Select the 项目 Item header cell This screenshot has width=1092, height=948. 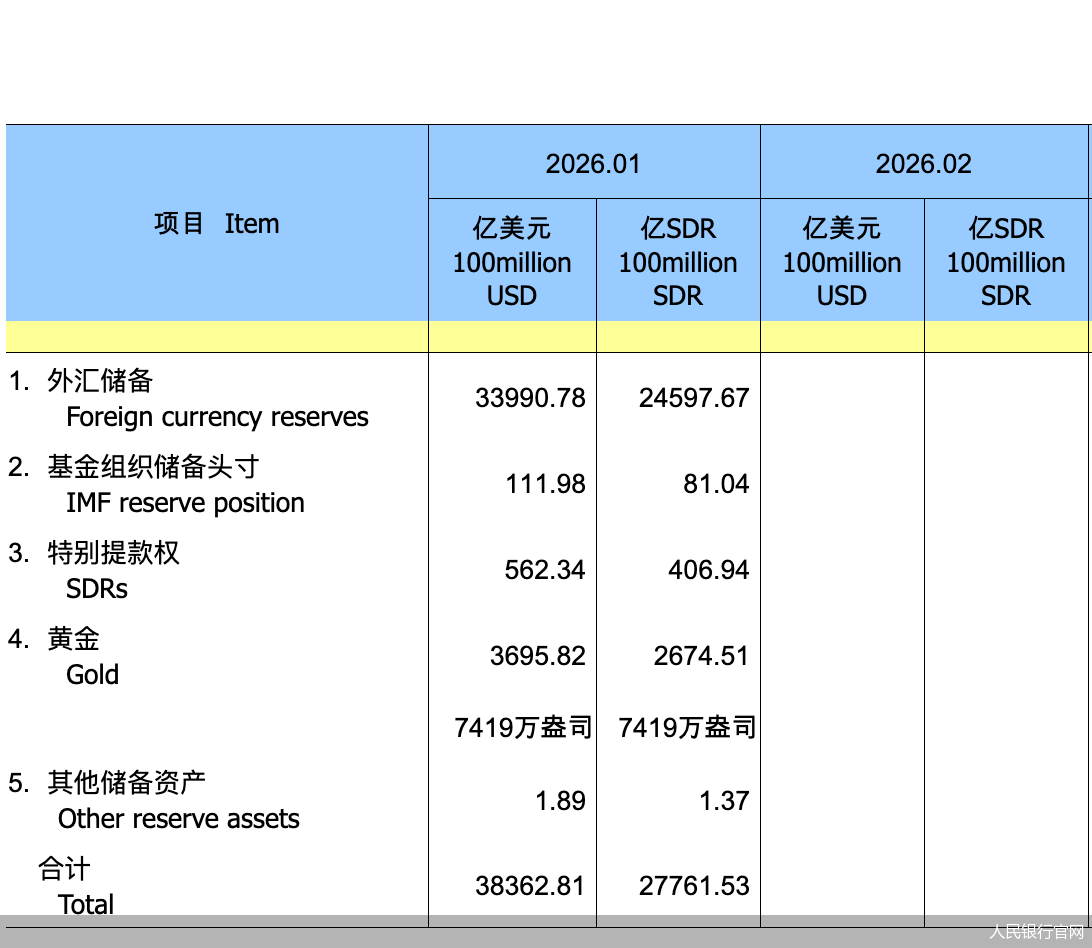[216, 224]
